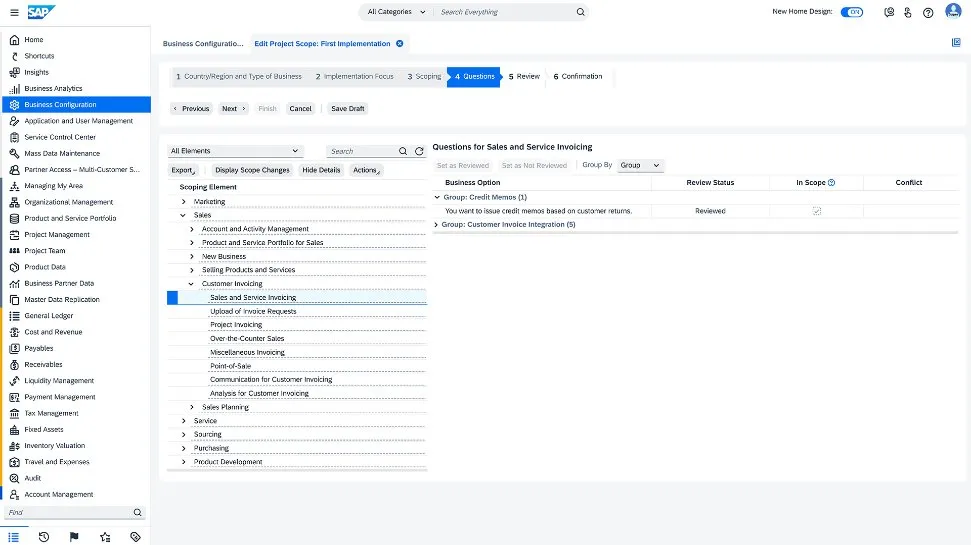Refresh the scoping element list
This screenshot has height=545, width=971.
point(419,151)
